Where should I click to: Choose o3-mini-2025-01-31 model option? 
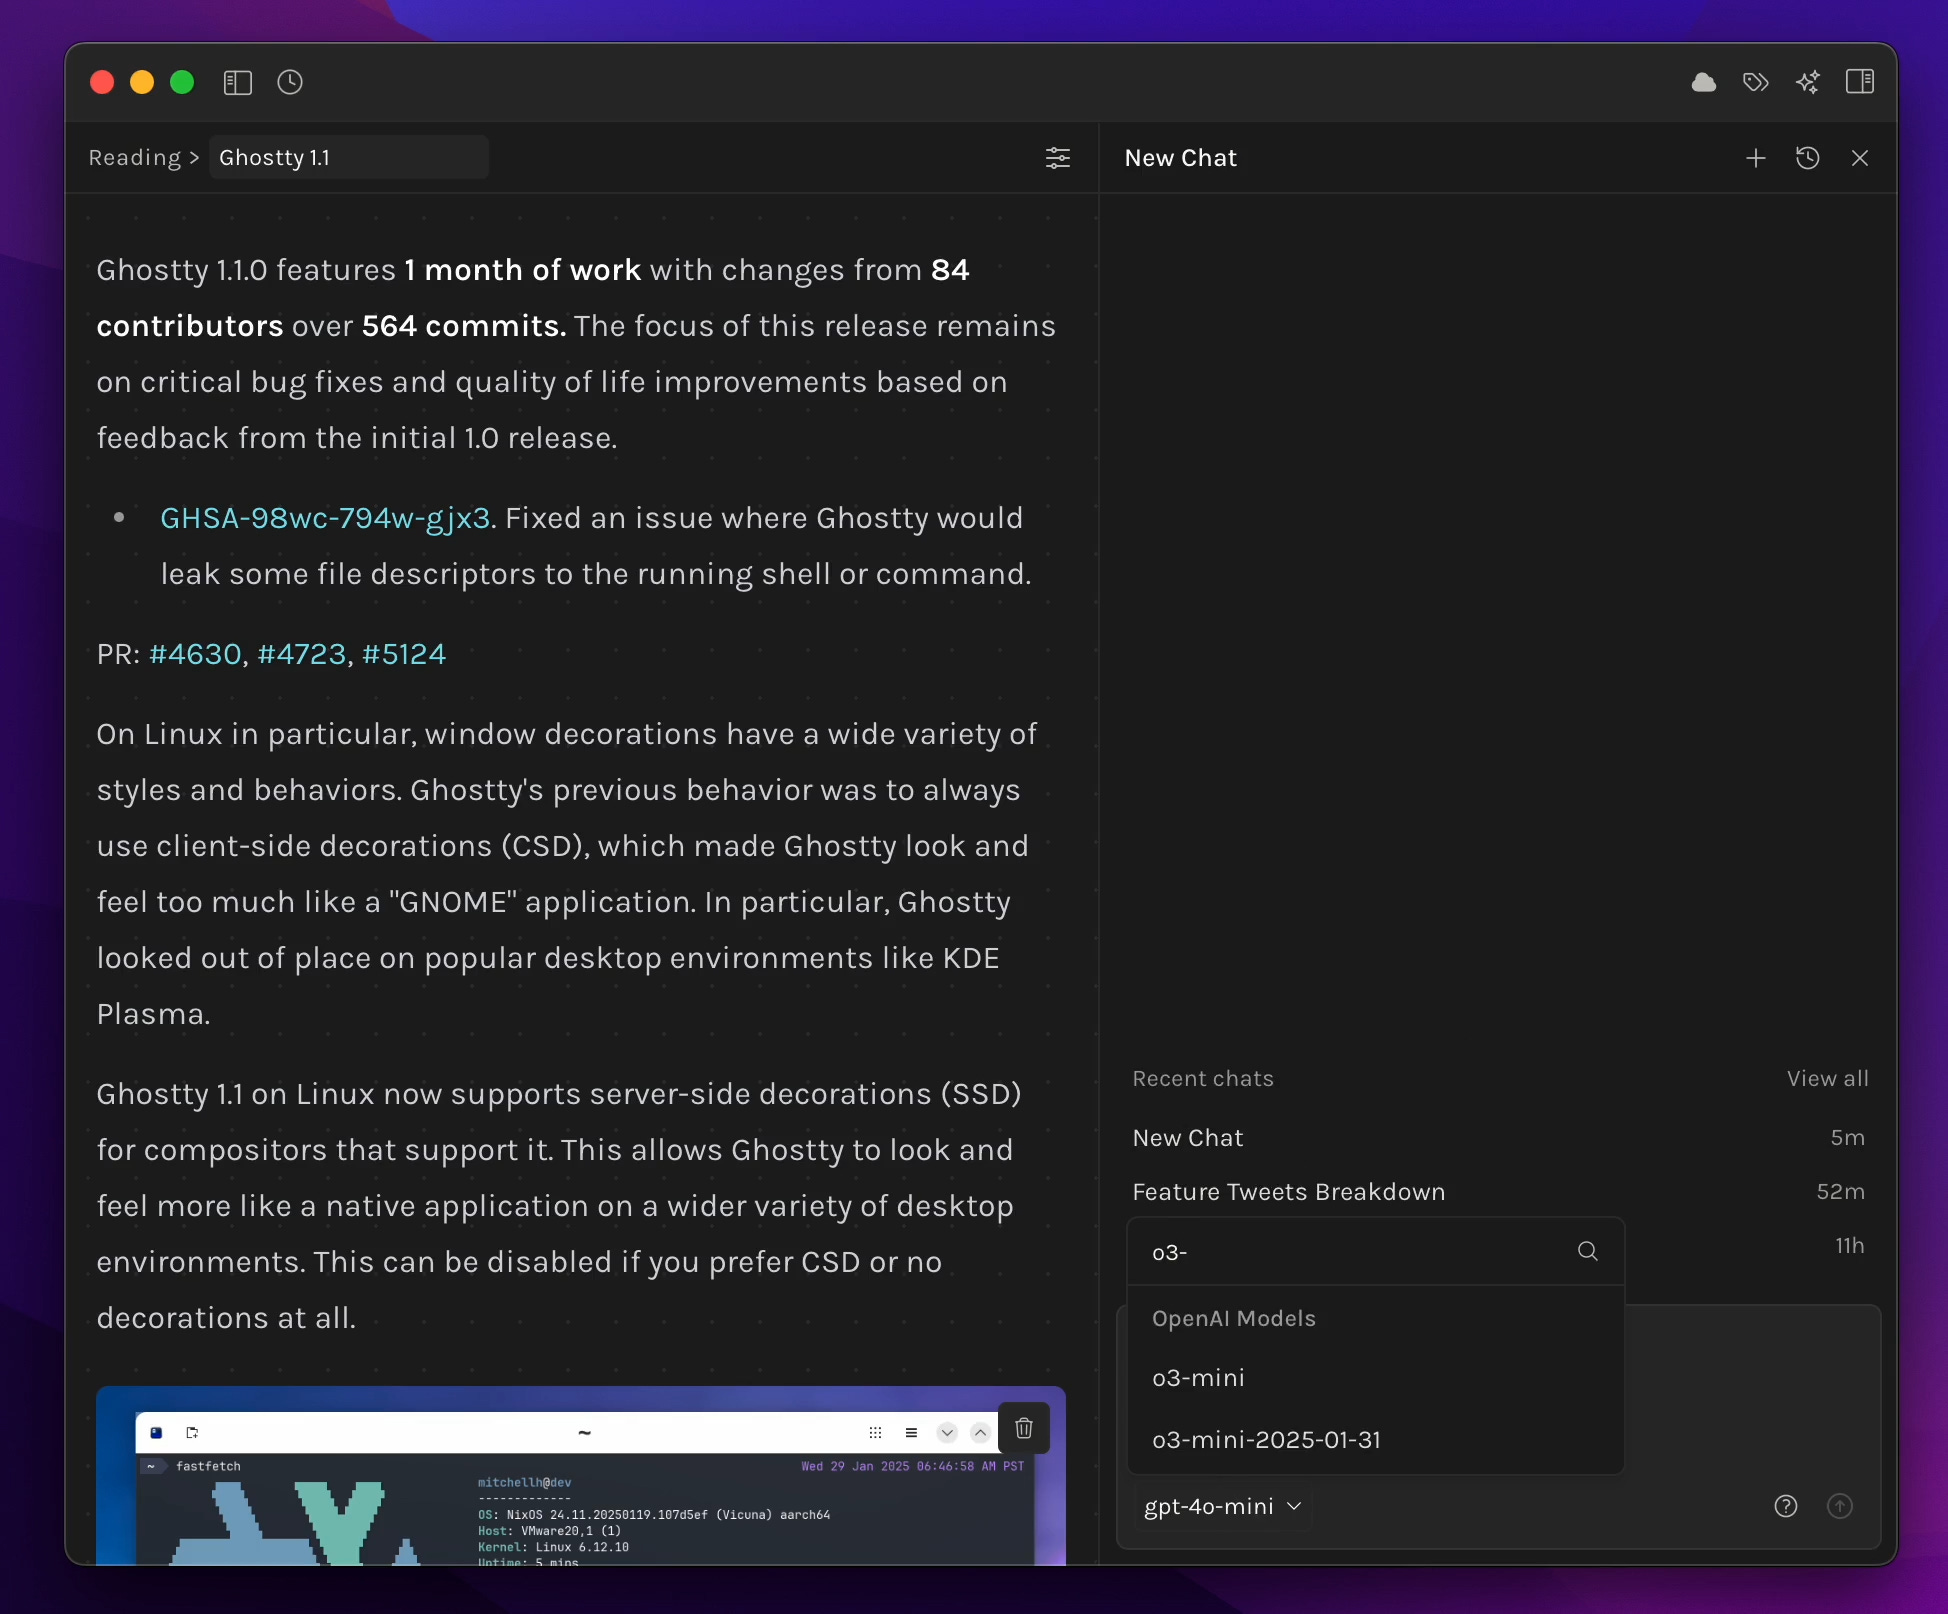1266,1440
